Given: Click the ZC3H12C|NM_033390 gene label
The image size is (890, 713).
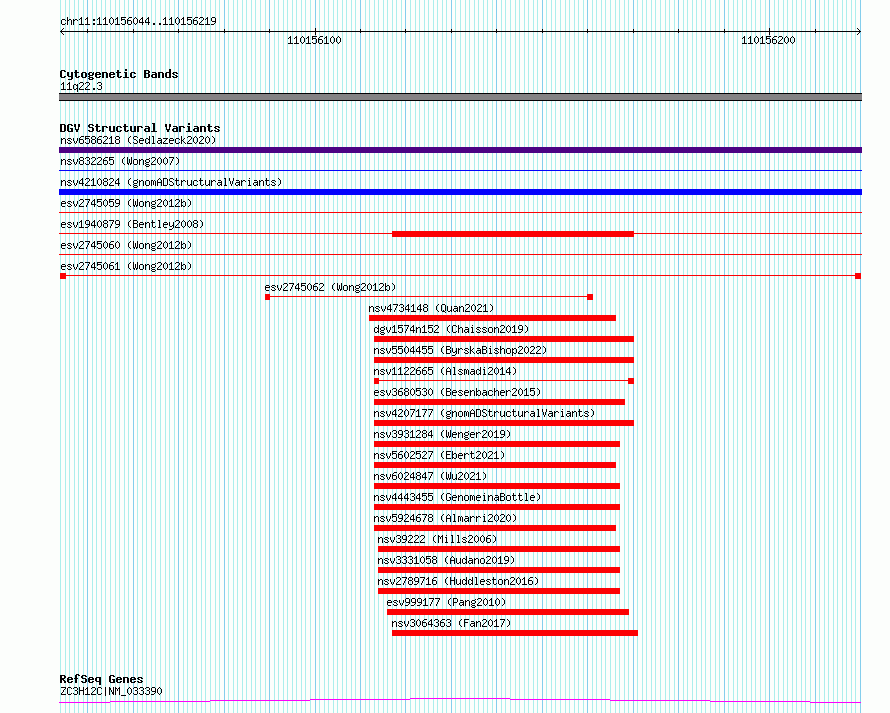Looking at the screenshot, I should 111,691.
